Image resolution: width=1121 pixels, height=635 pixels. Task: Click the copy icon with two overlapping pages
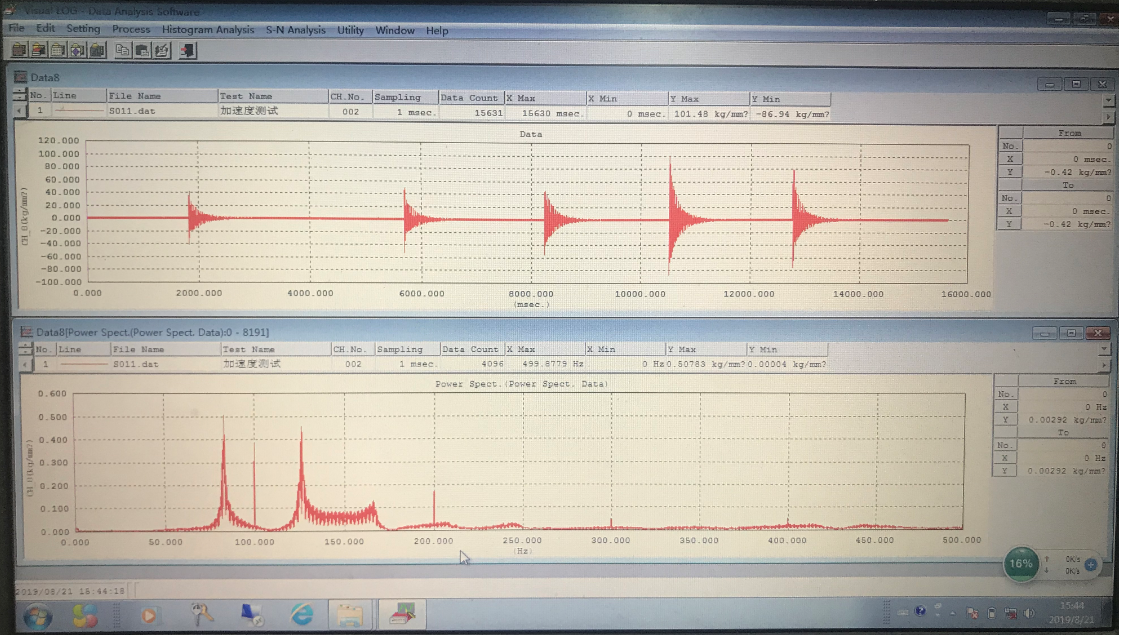(122, 49)
